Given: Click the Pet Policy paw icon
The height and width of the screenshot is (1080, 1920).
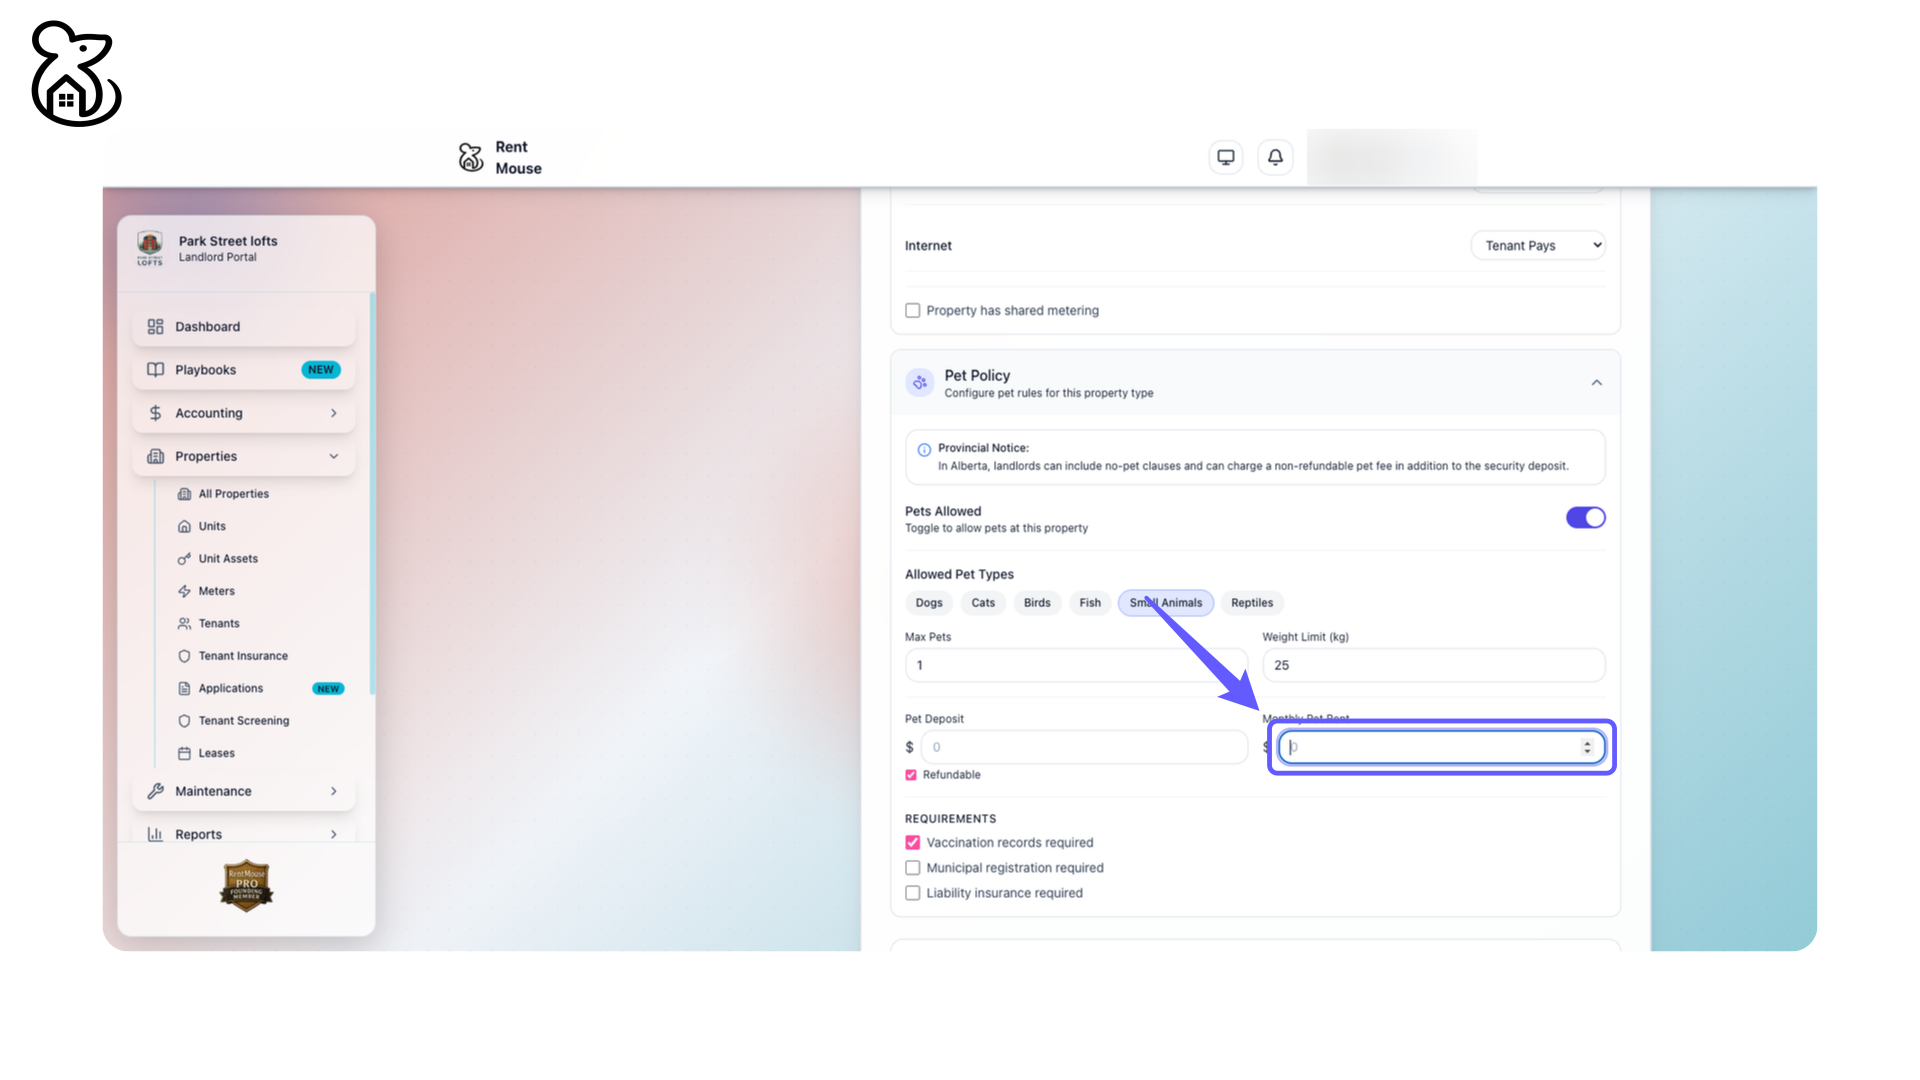Looking at the screenshot, I should (919, 383).
